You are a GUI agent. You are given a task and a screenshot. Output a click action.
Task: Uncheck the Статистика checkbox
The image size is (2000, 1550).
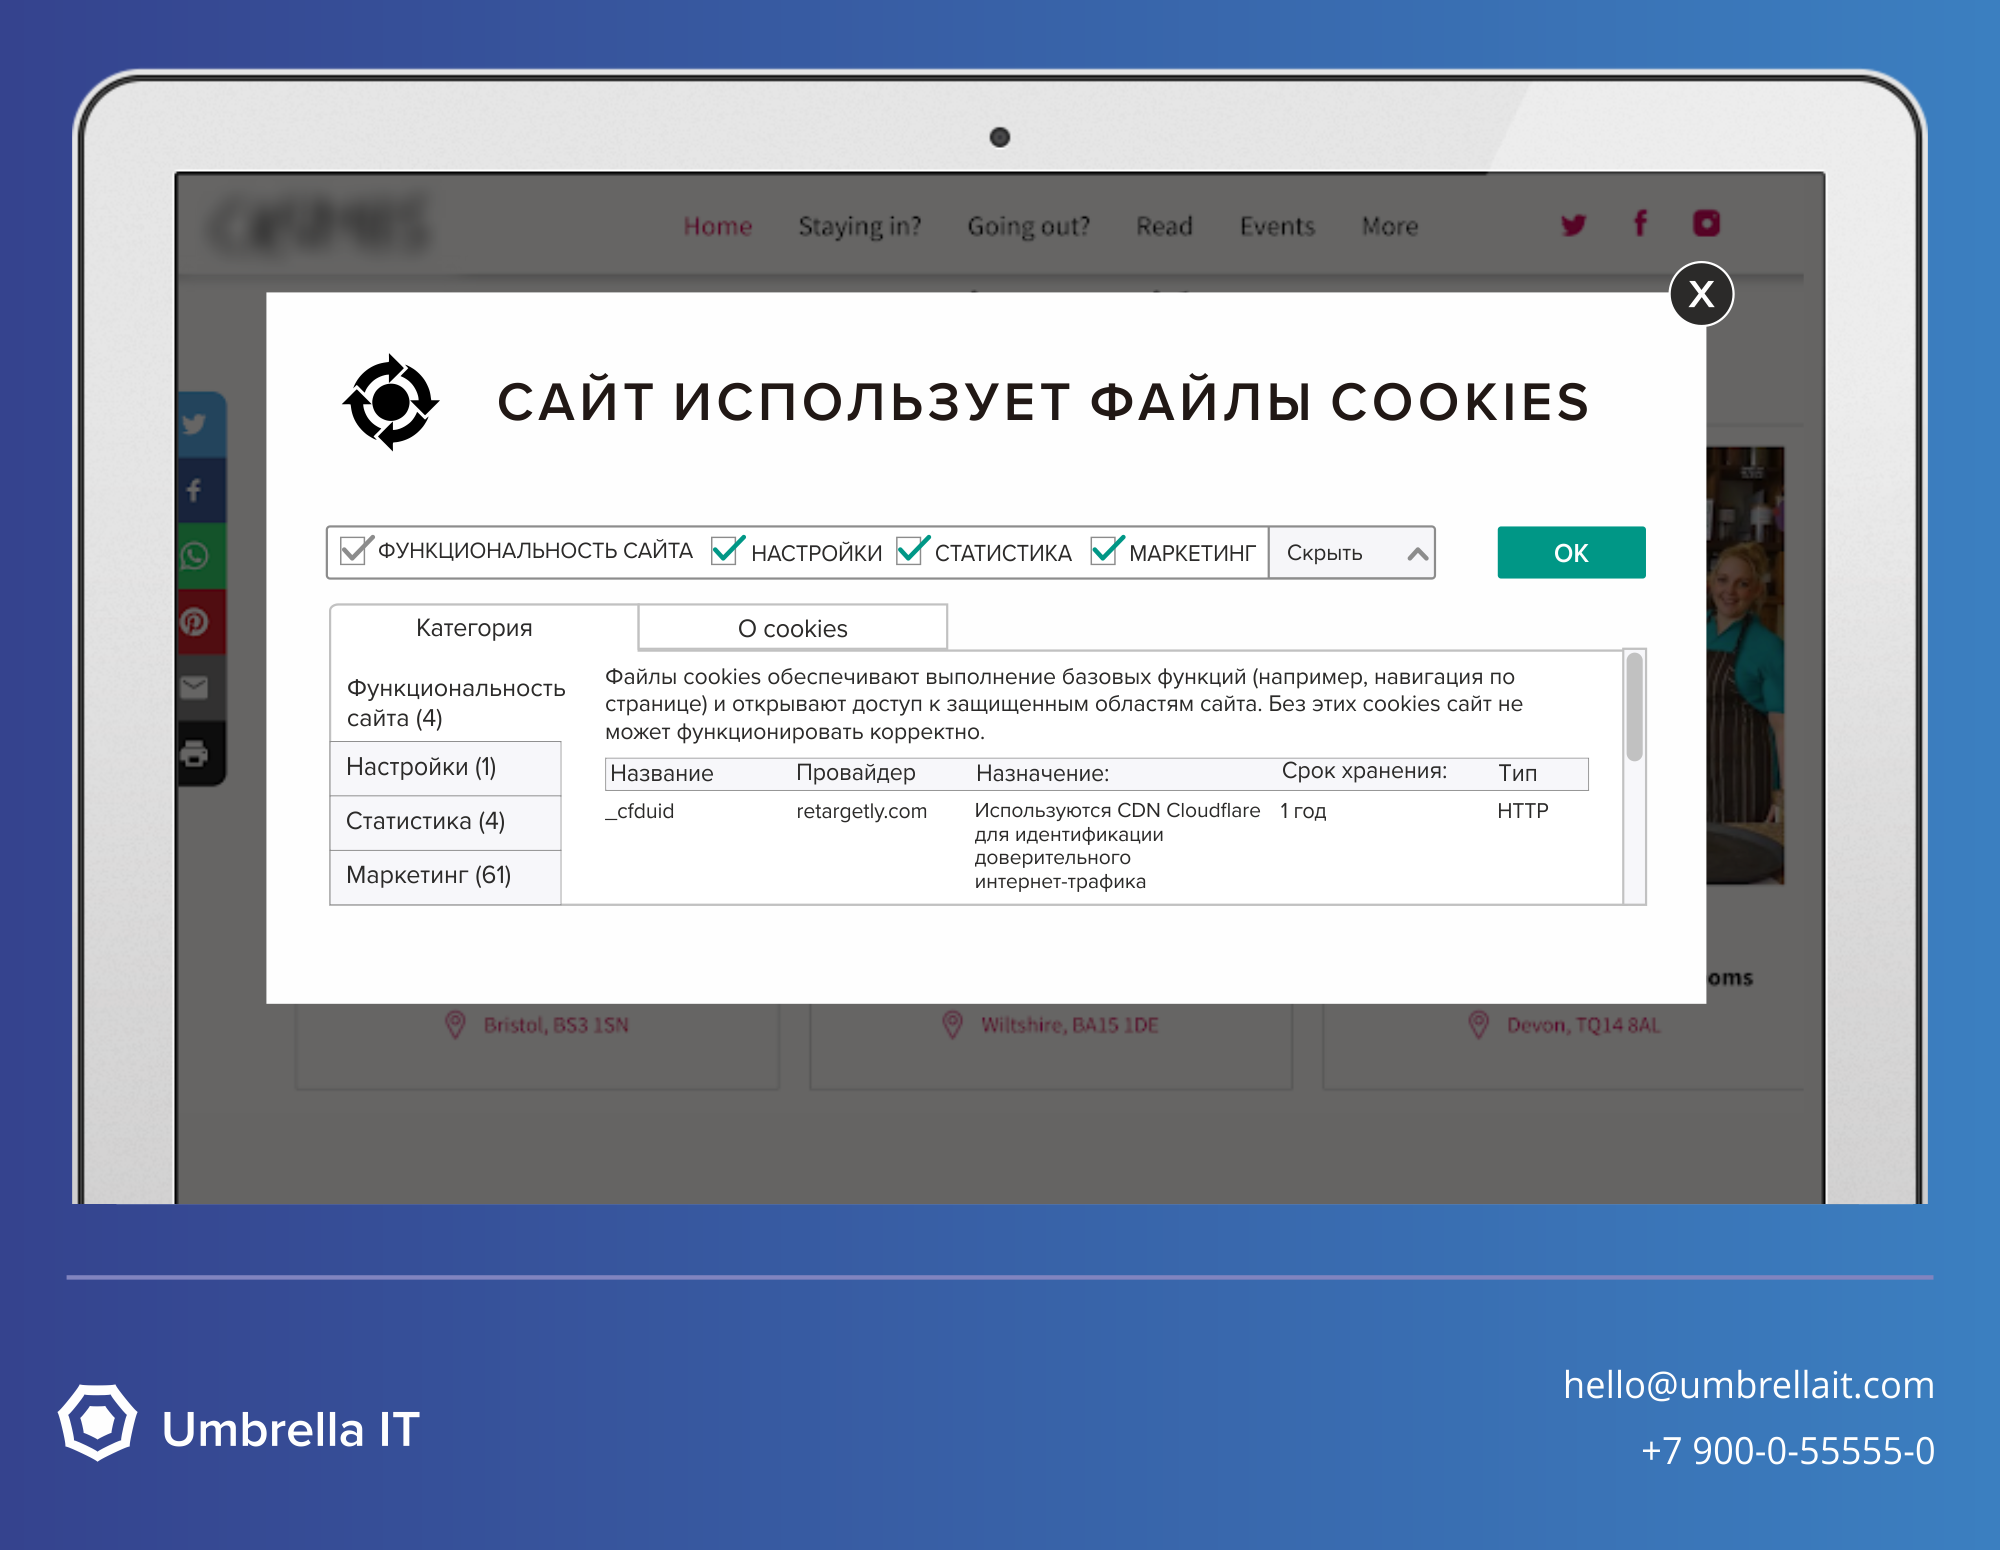[x=912, y=551]
